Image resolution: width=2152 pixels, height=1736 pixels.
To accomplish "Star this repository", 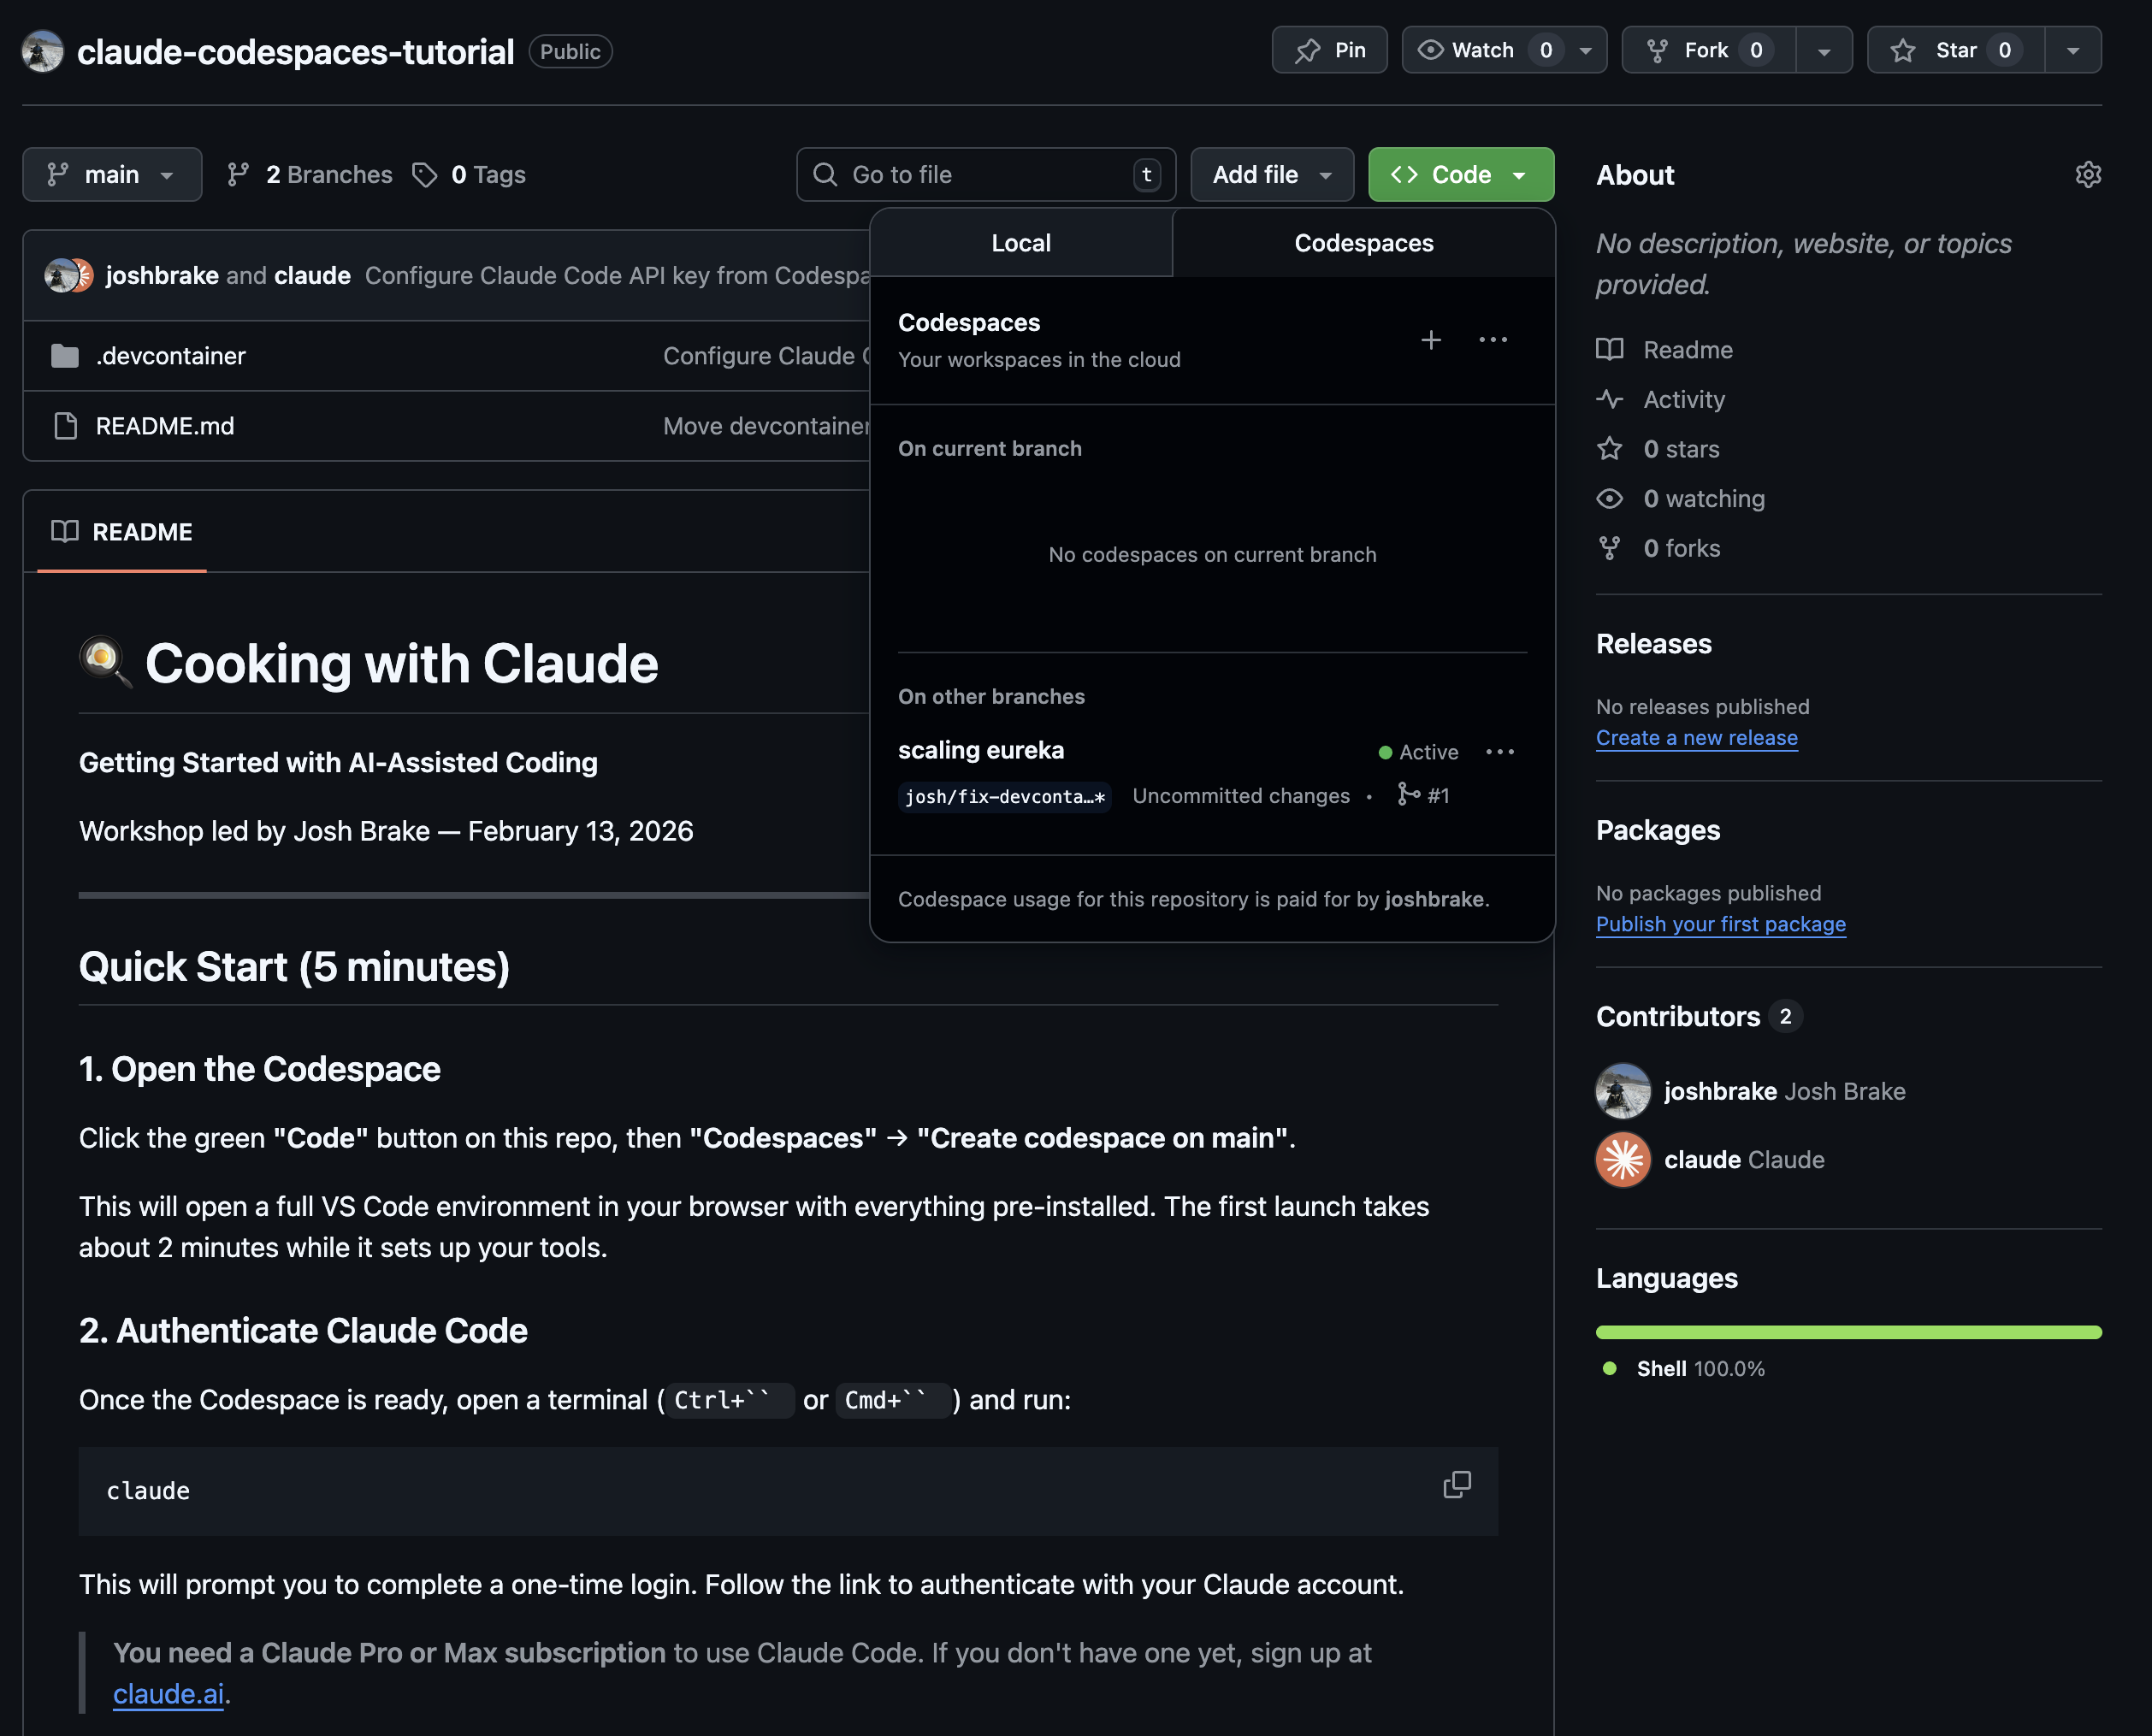I will pos(1955,50).
